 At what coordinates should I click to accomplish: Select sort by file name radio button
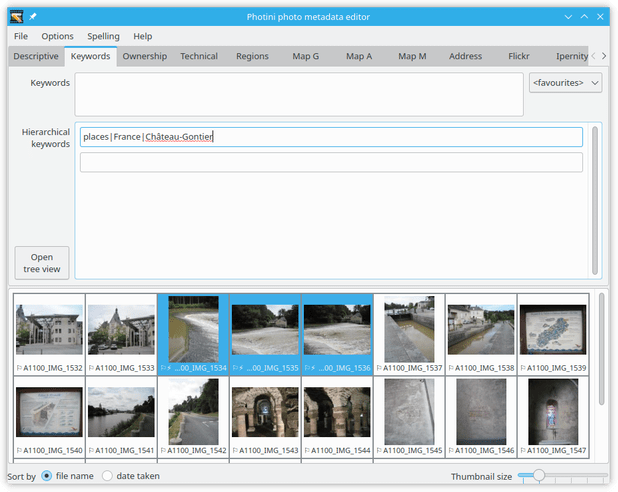(47, 476)
